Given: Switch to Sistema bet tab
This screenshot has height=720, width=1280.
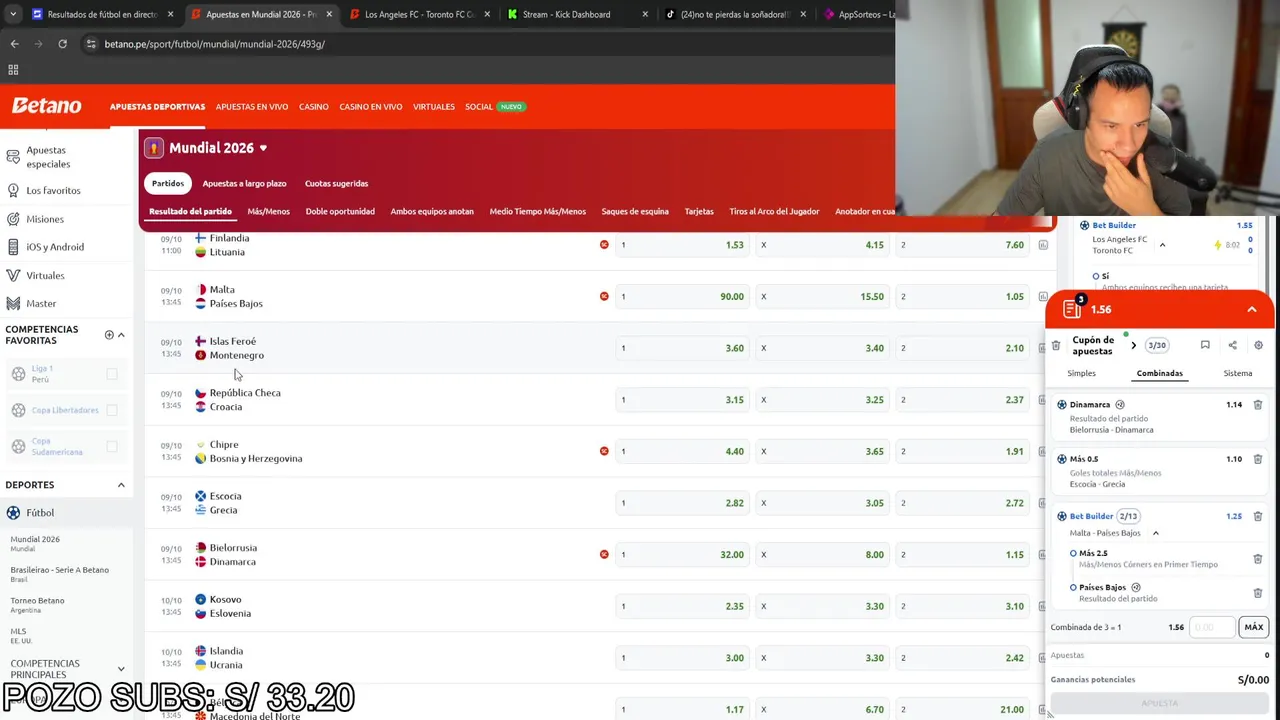Looking at the screenshot, I should [1238, 373].
